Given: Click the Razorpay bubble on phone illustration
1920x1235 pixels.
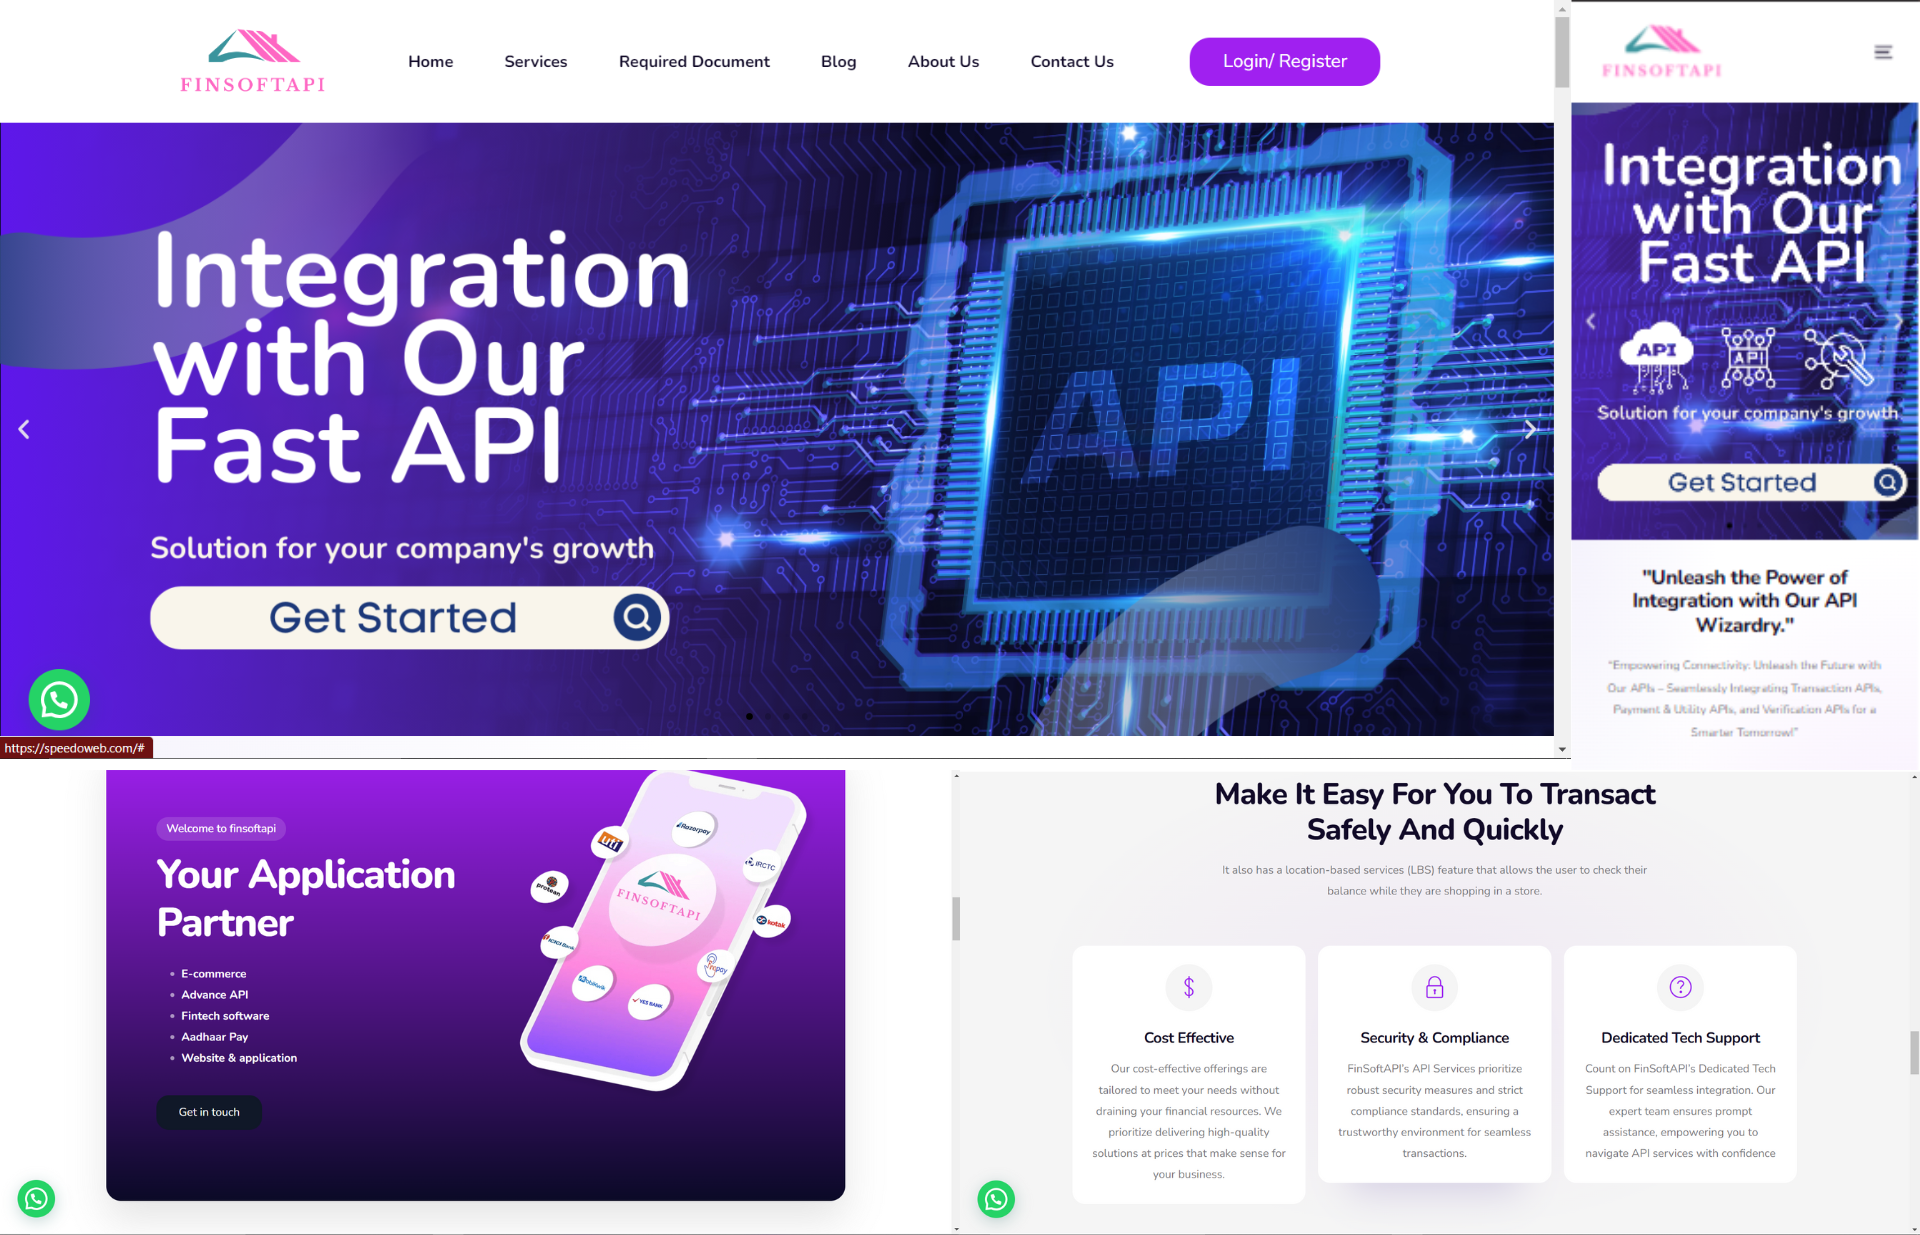Looking at the screenshot, I should click(x=693, y=829).
